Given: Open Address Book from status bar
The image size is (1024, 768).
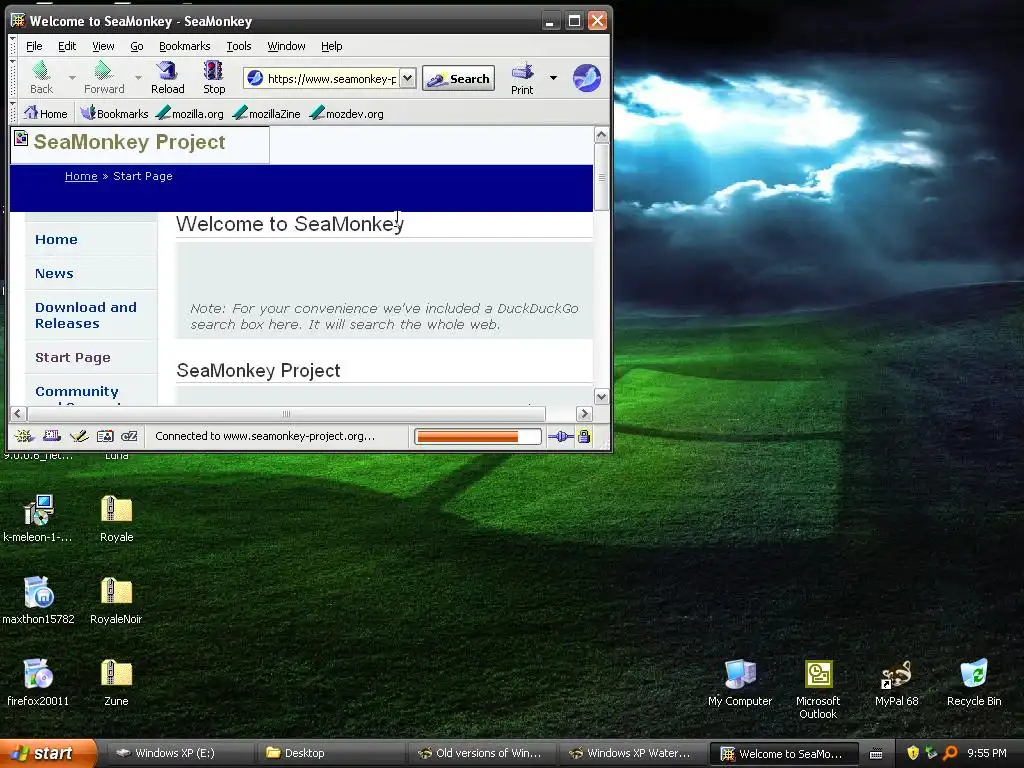Looking at the screenshot, I should coord(105,436).
